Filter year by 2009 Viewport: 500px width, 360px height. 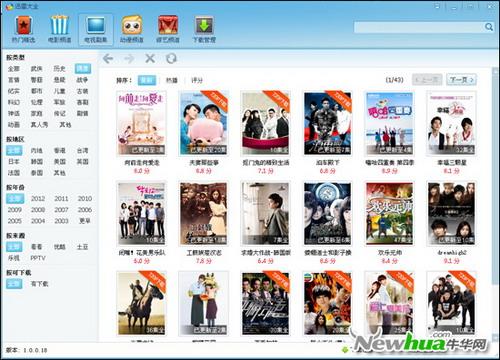15,210
